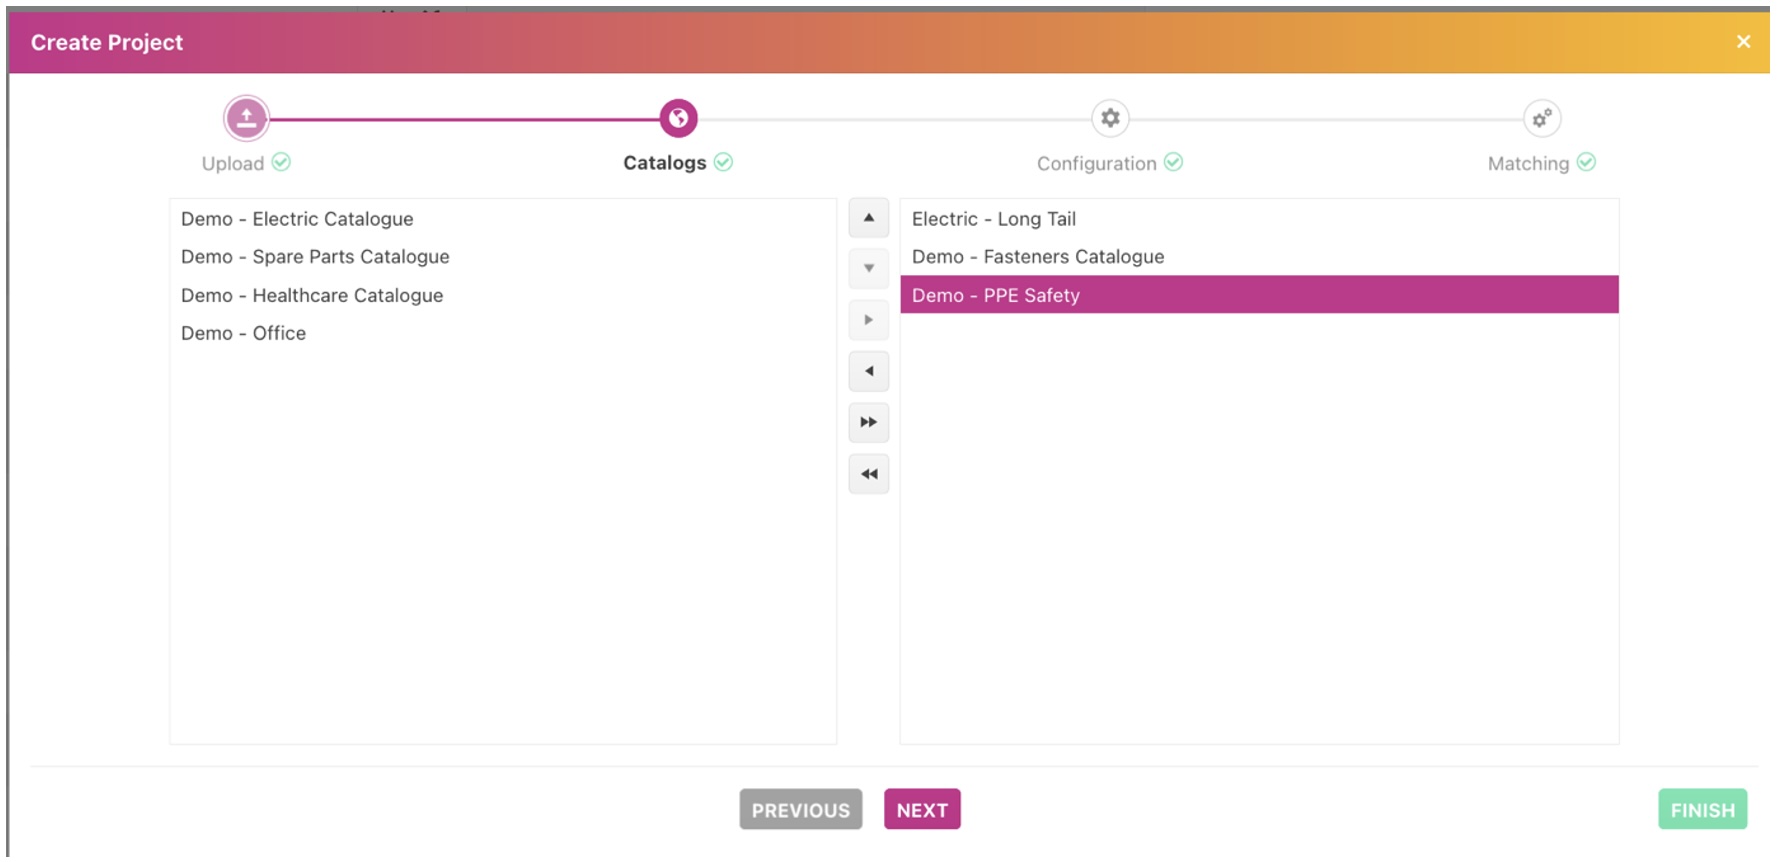
Task: Click the green checkmark beside Upload
Action: [x=281, y=162]
